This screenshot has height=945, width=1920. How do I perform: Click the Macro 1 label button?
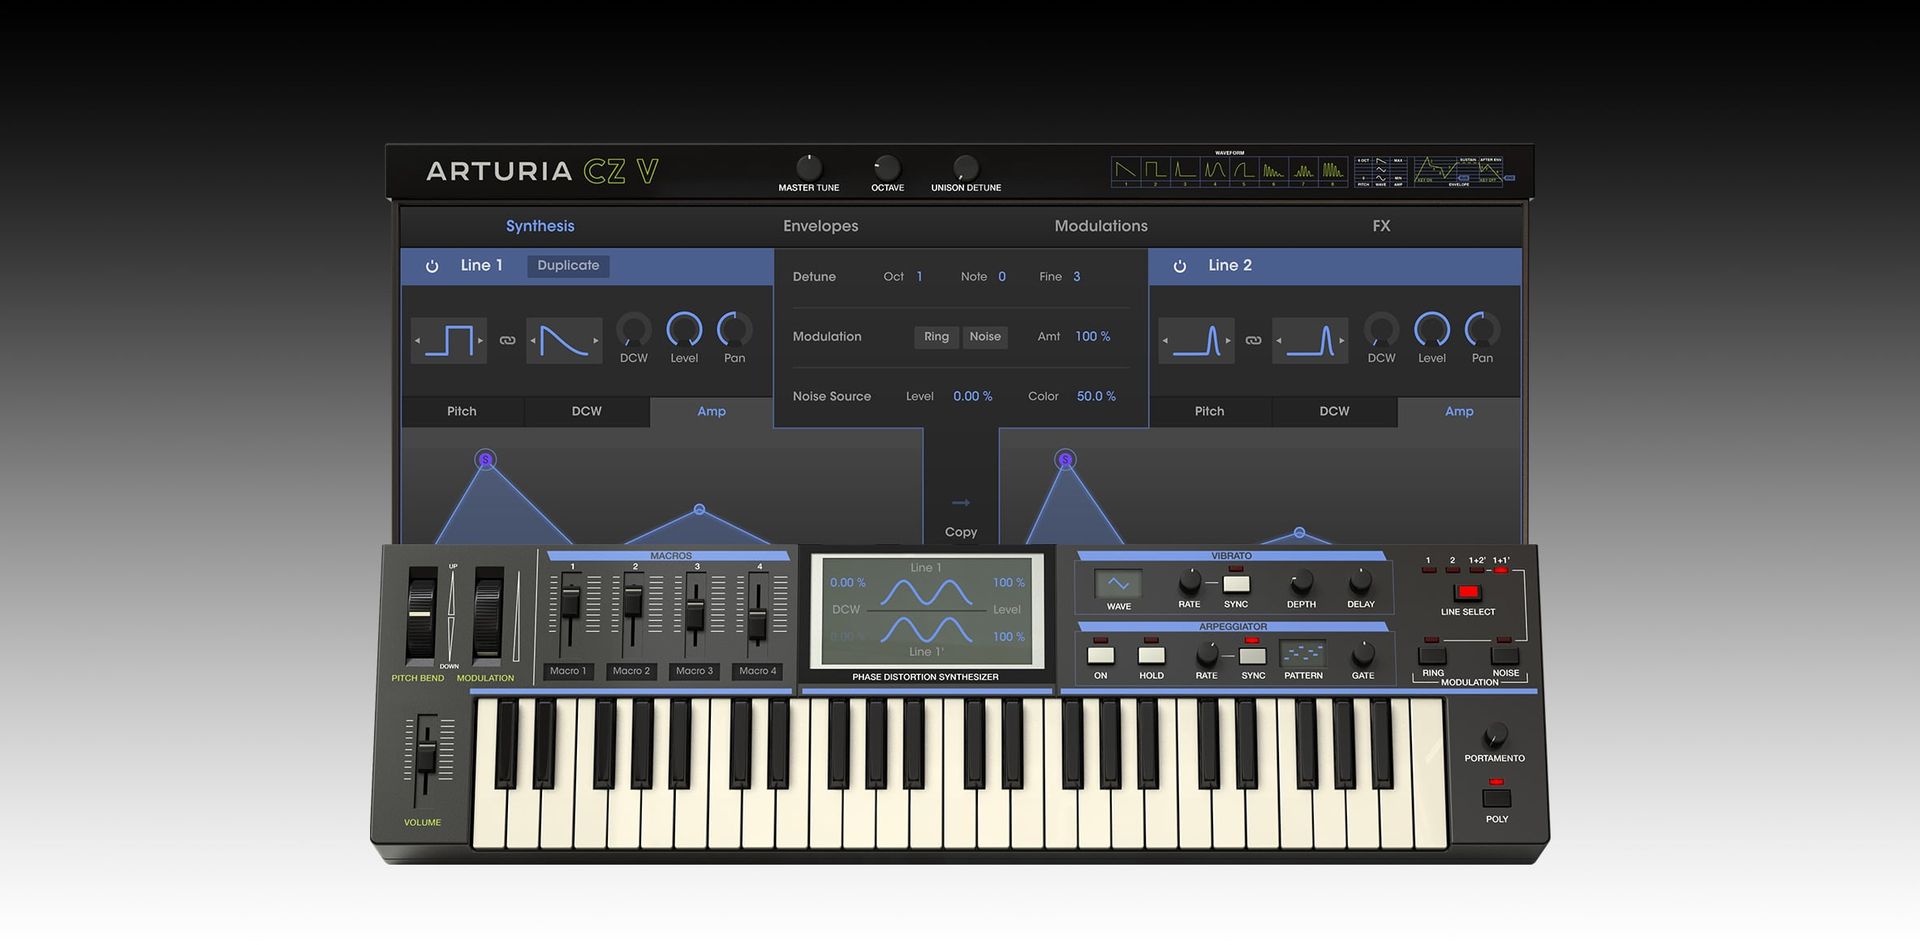[568, 671]
